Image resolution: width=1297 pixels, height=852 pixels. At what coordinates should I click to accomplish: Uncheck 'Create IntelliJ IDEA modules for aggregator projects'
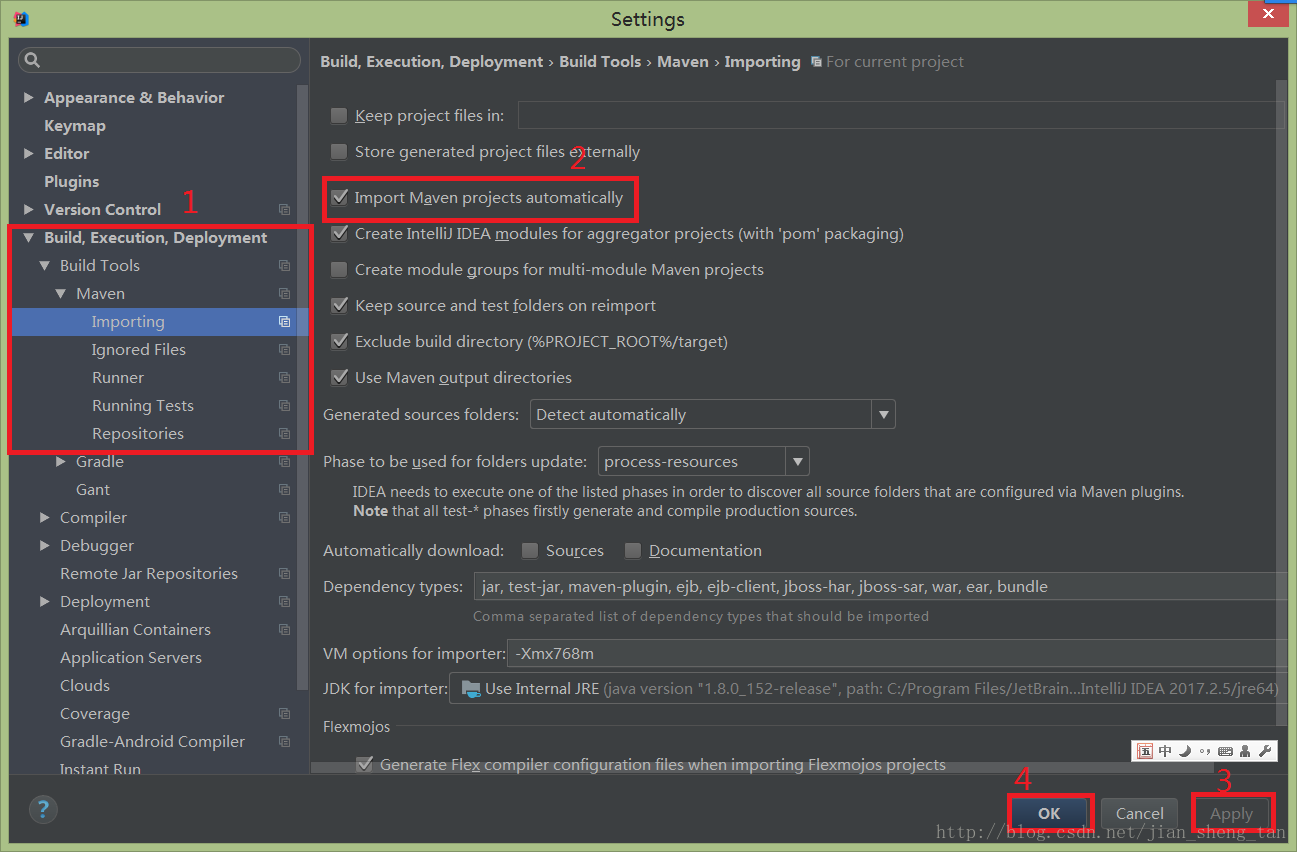click(x=339, y=234)
